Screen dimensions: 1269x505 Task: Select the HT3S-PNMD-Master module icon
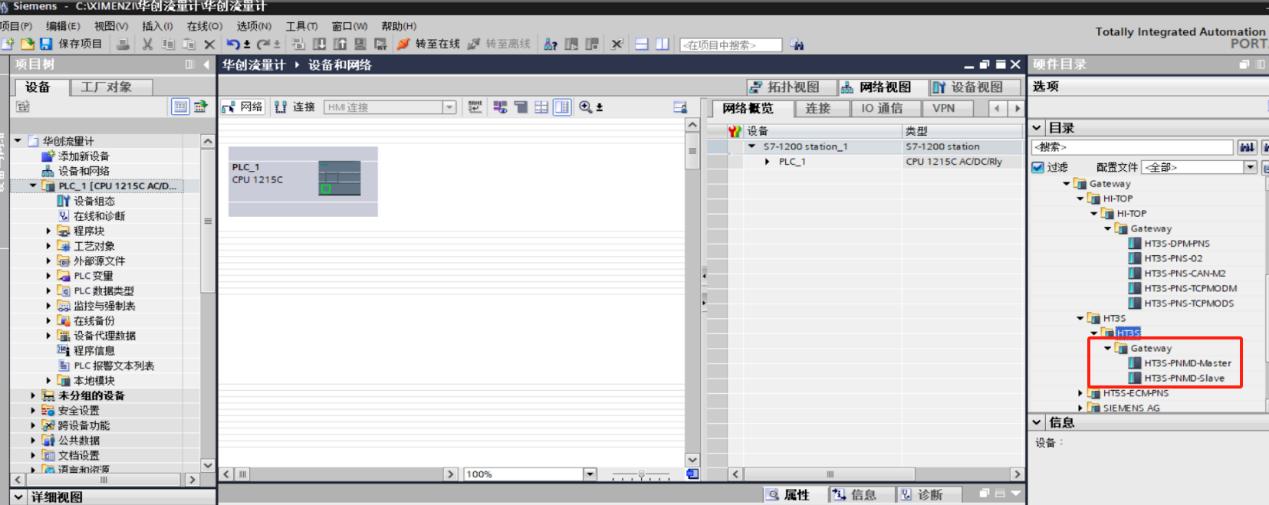coord(1134,362)
